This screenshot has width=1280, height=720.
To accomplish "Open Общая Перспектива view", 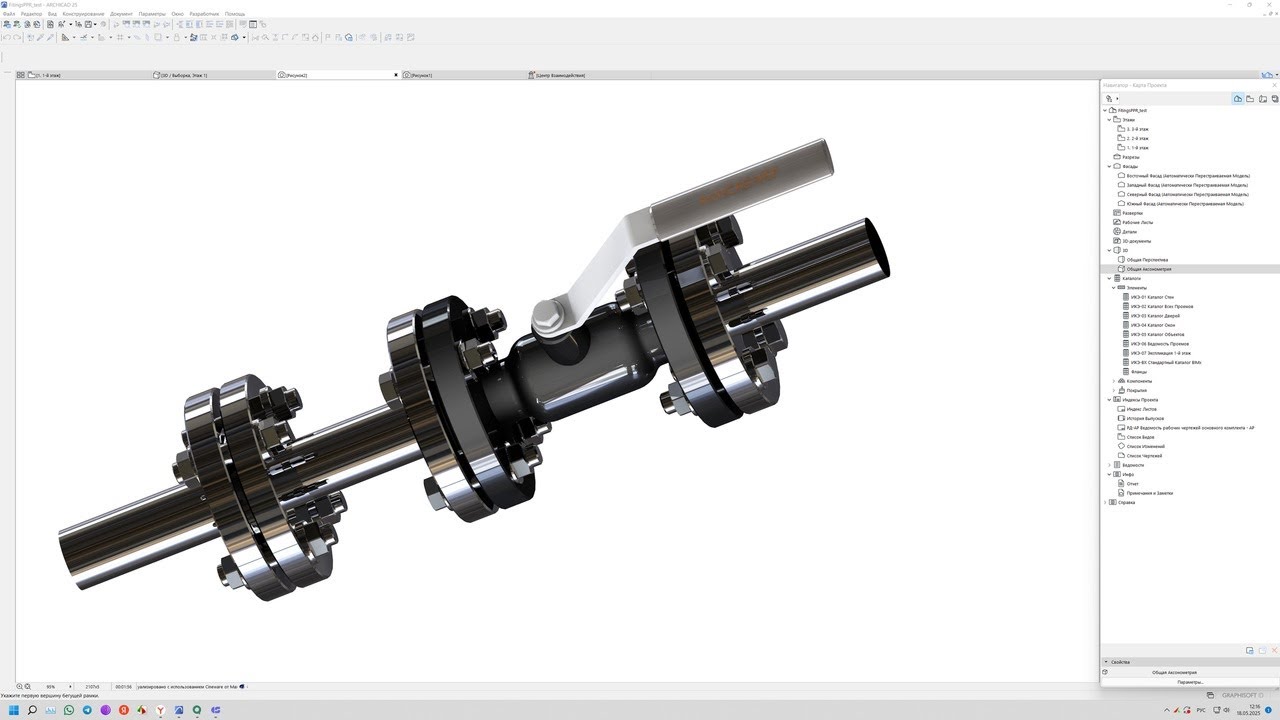I will [x=1147, y=260].
